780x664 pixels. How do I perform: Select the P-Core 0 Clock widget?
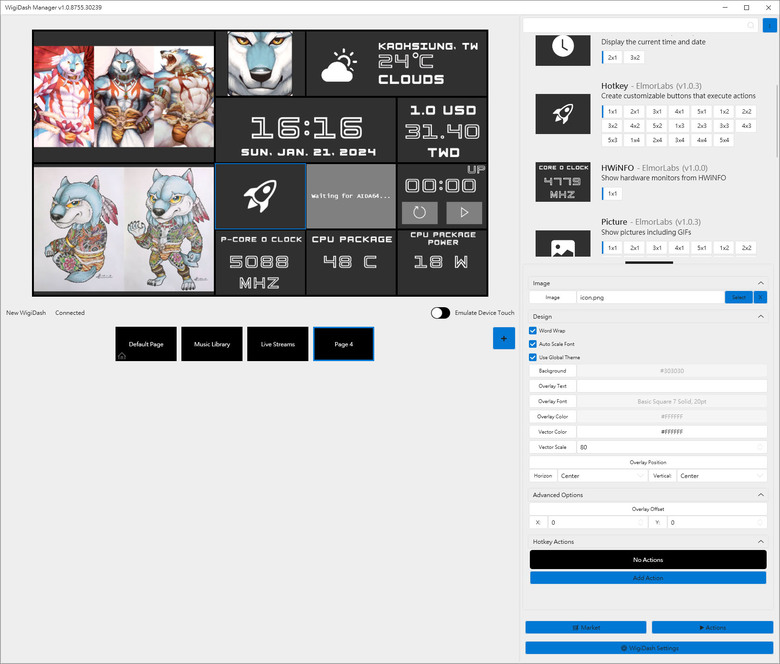tap(260, 263)
